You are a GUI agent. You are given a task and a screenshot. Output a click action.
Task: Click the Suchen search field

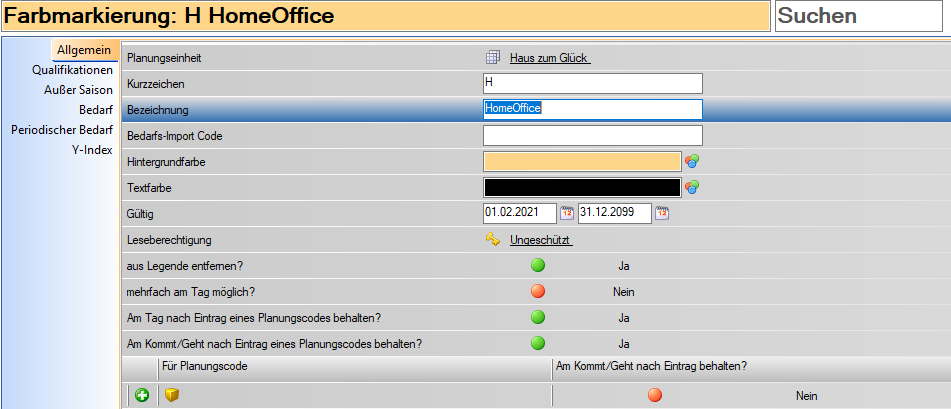pos(861,17)
